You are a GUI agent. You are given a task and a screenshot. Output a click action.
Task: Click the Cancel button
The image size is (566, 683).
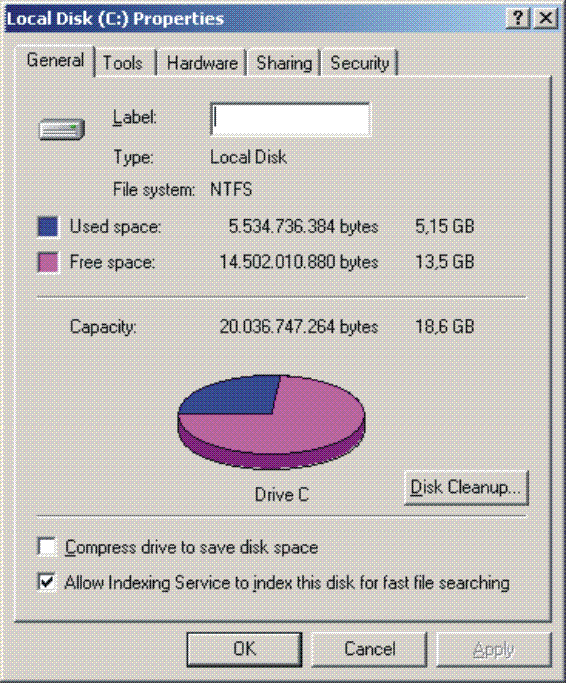(x=369, y=649)
